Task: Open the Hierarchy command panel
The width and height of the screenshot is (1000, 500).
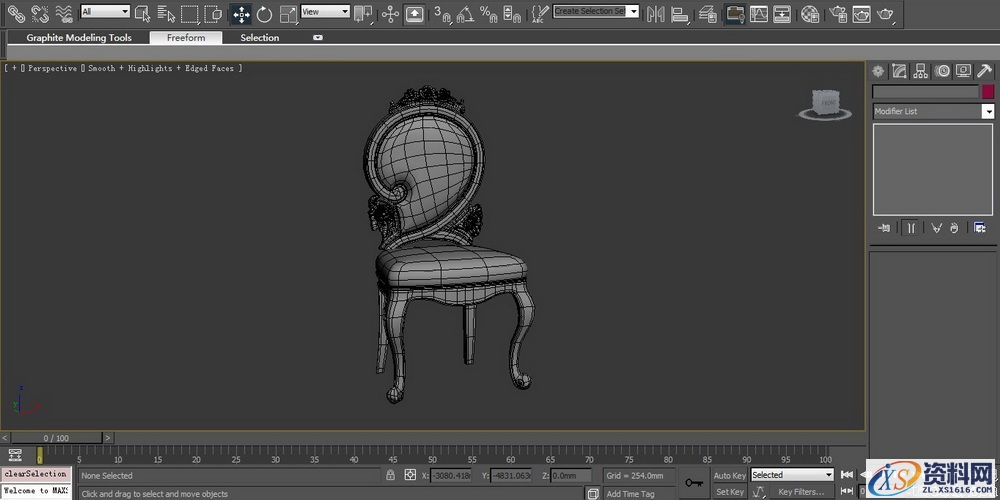Action: click(x=920, y=71)
